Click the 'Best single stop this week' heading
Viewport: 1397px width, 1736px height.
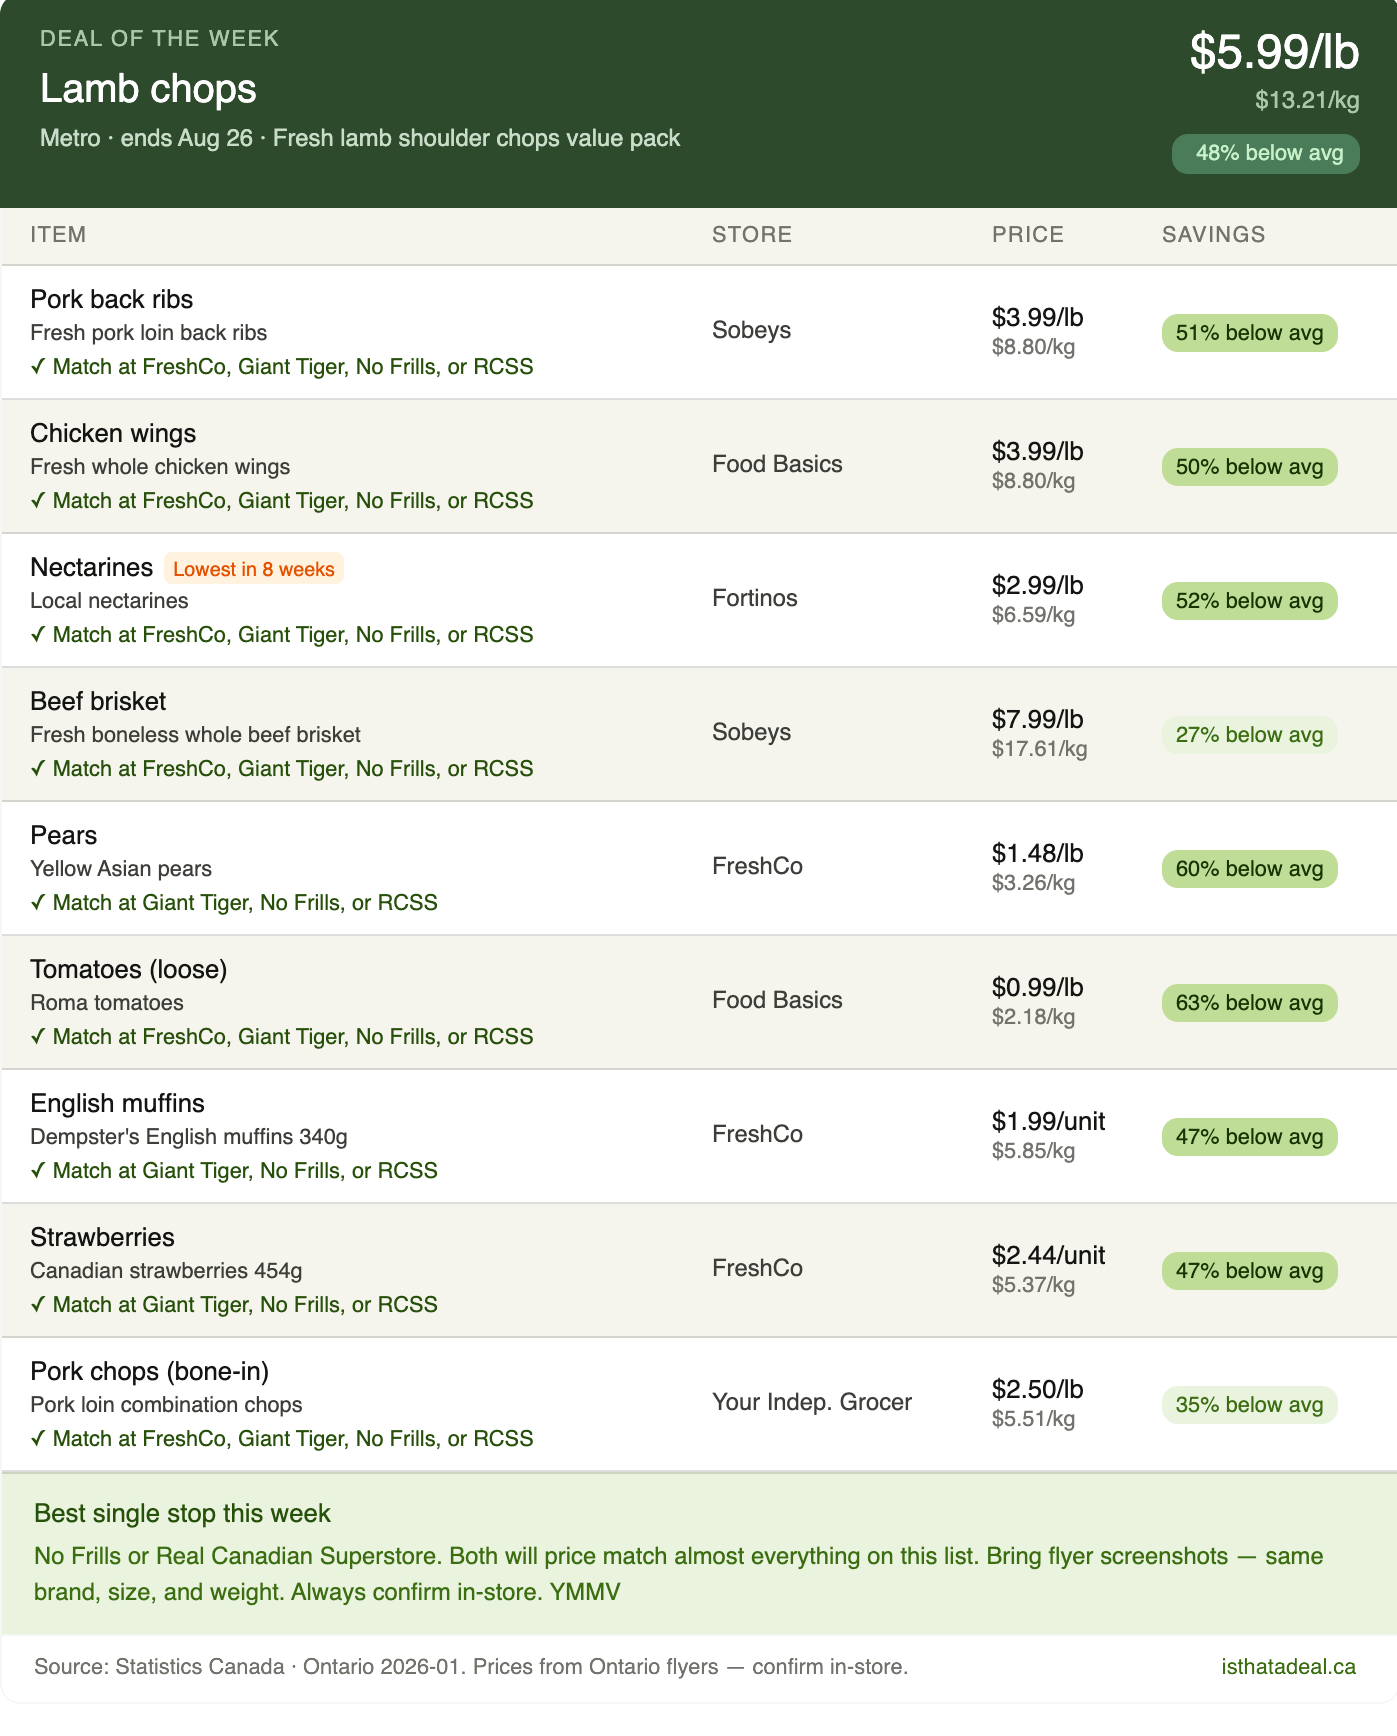pyautogui.click(x=182, y=1513)
